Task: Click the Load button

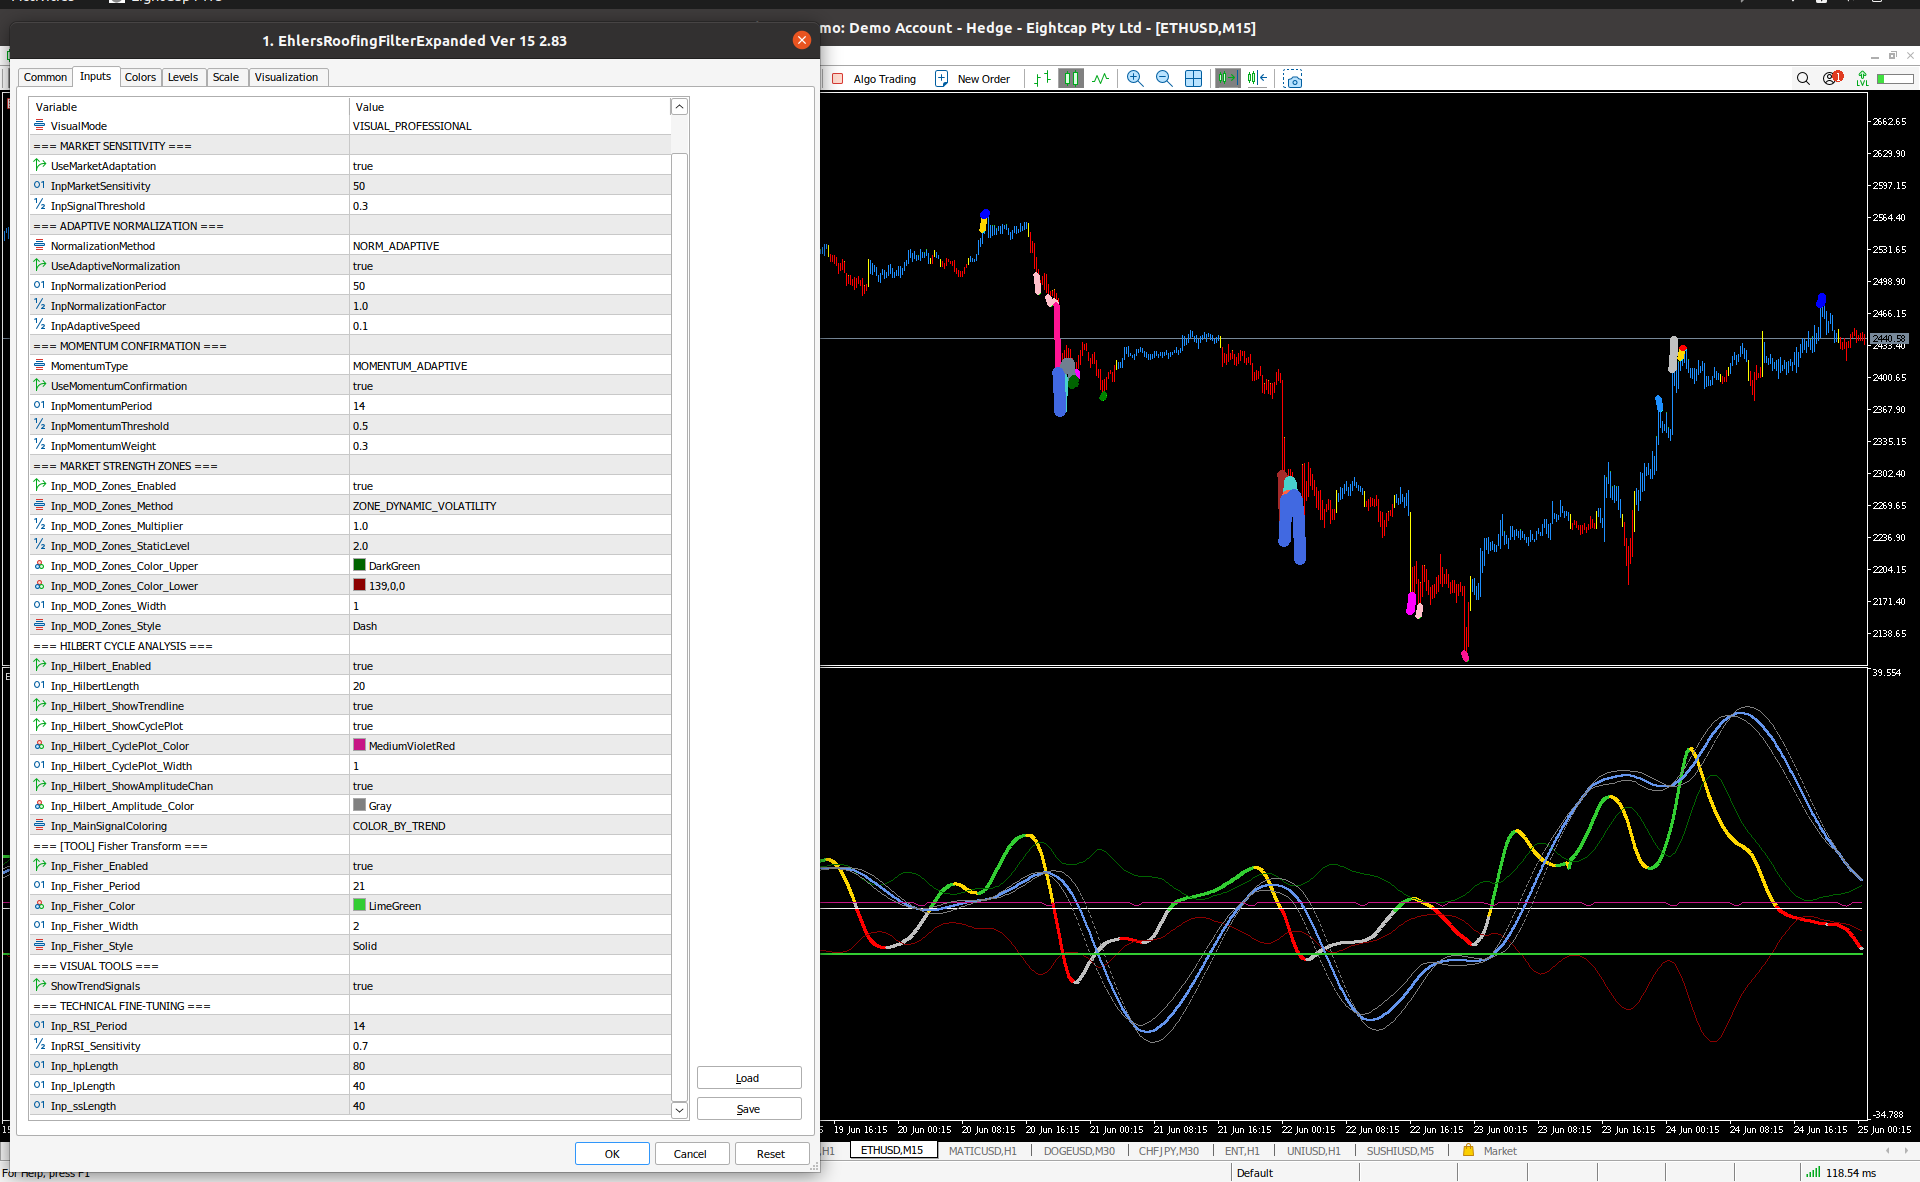Action: pyautogui.click(x=748, y=1078)
